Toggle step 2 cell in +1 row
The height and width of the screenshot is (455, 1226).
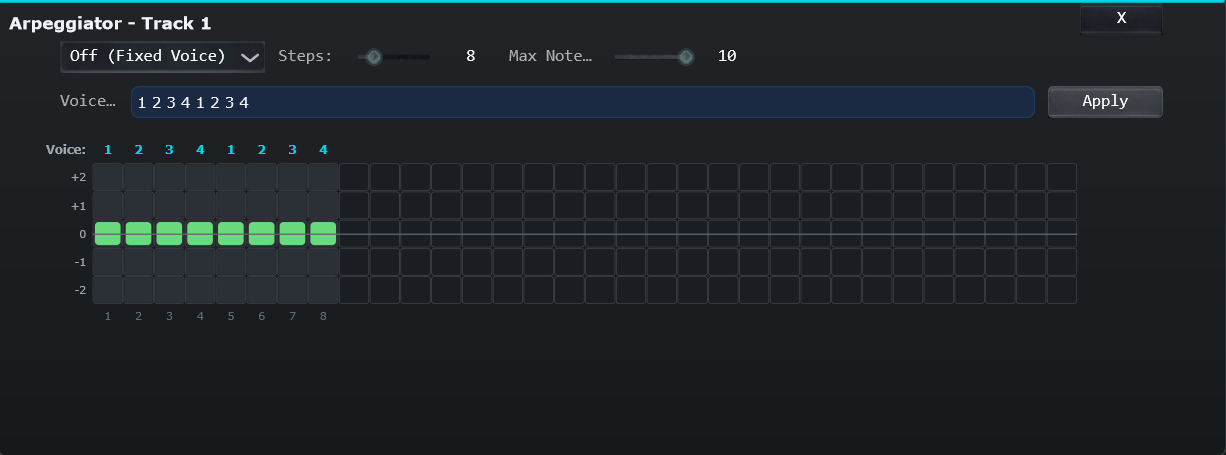pyautogui.click(x=139, y=205)
